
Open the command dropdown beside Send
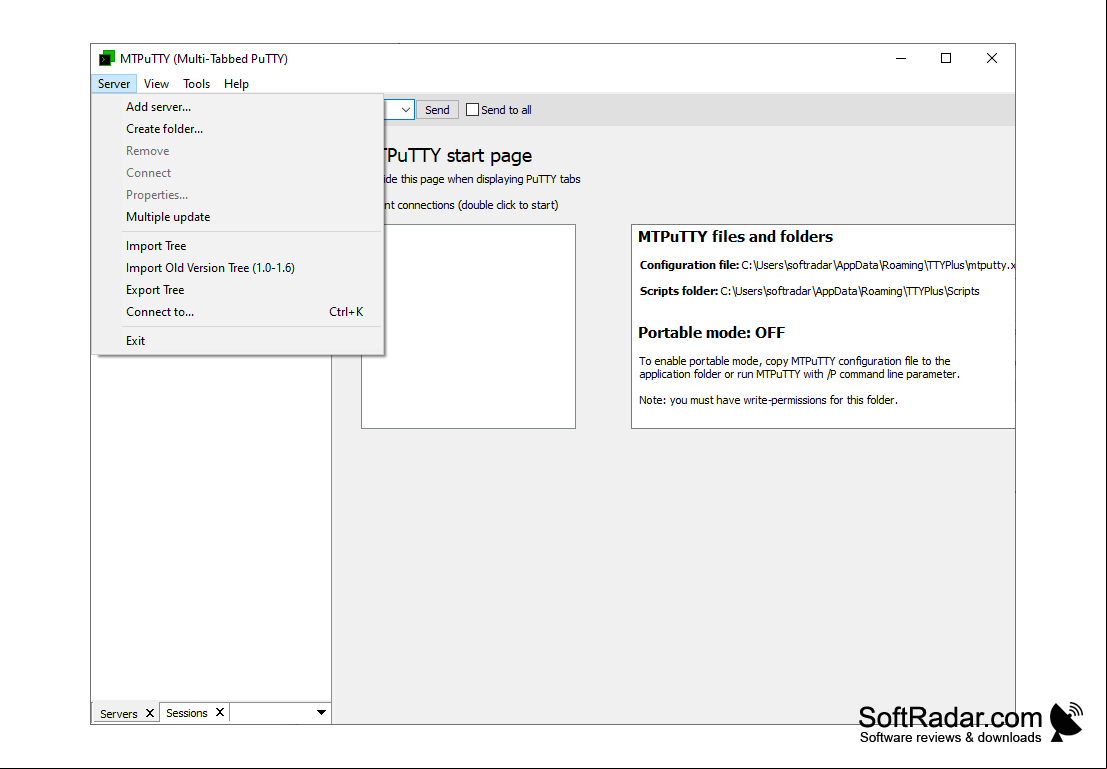click(405, 109)
